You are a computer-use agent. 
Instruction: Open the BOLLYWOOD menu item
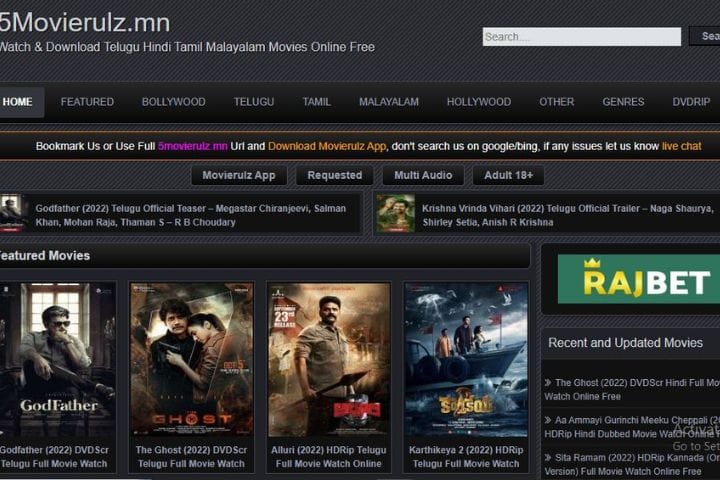point(174,102)
